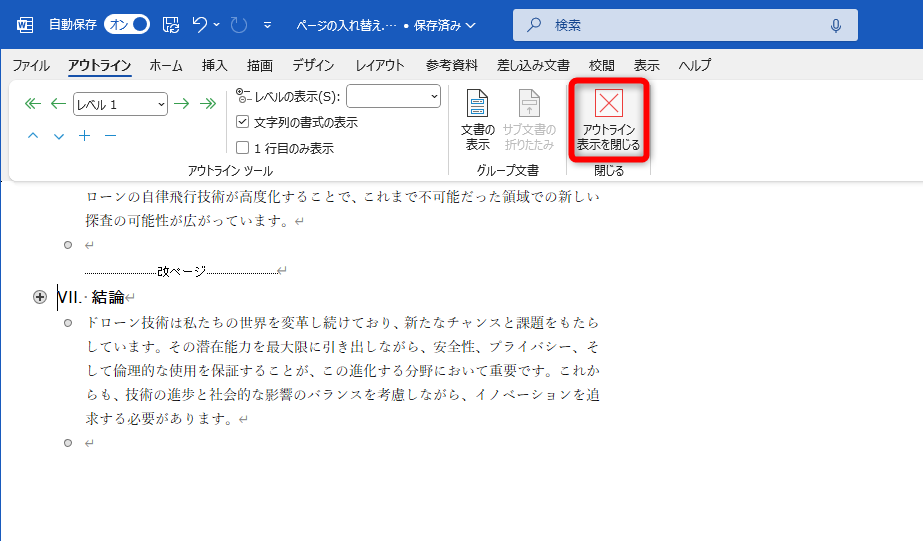The width and height of the screenshot is (923, 541).
Task: Click the アウトライン表示を閉じる button
Action: pos(609,120)
